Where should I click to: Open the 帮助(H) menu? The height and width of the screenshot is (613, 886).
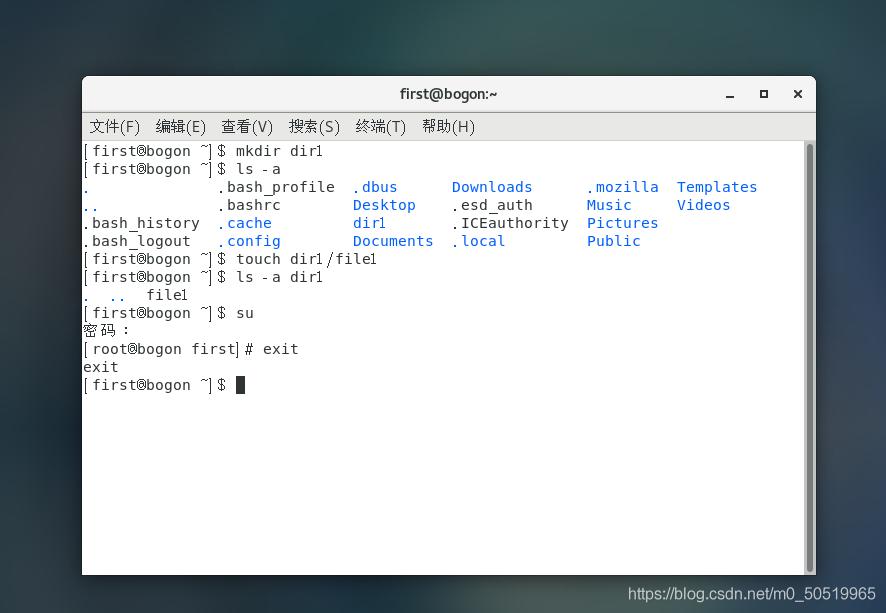point(448,127)
